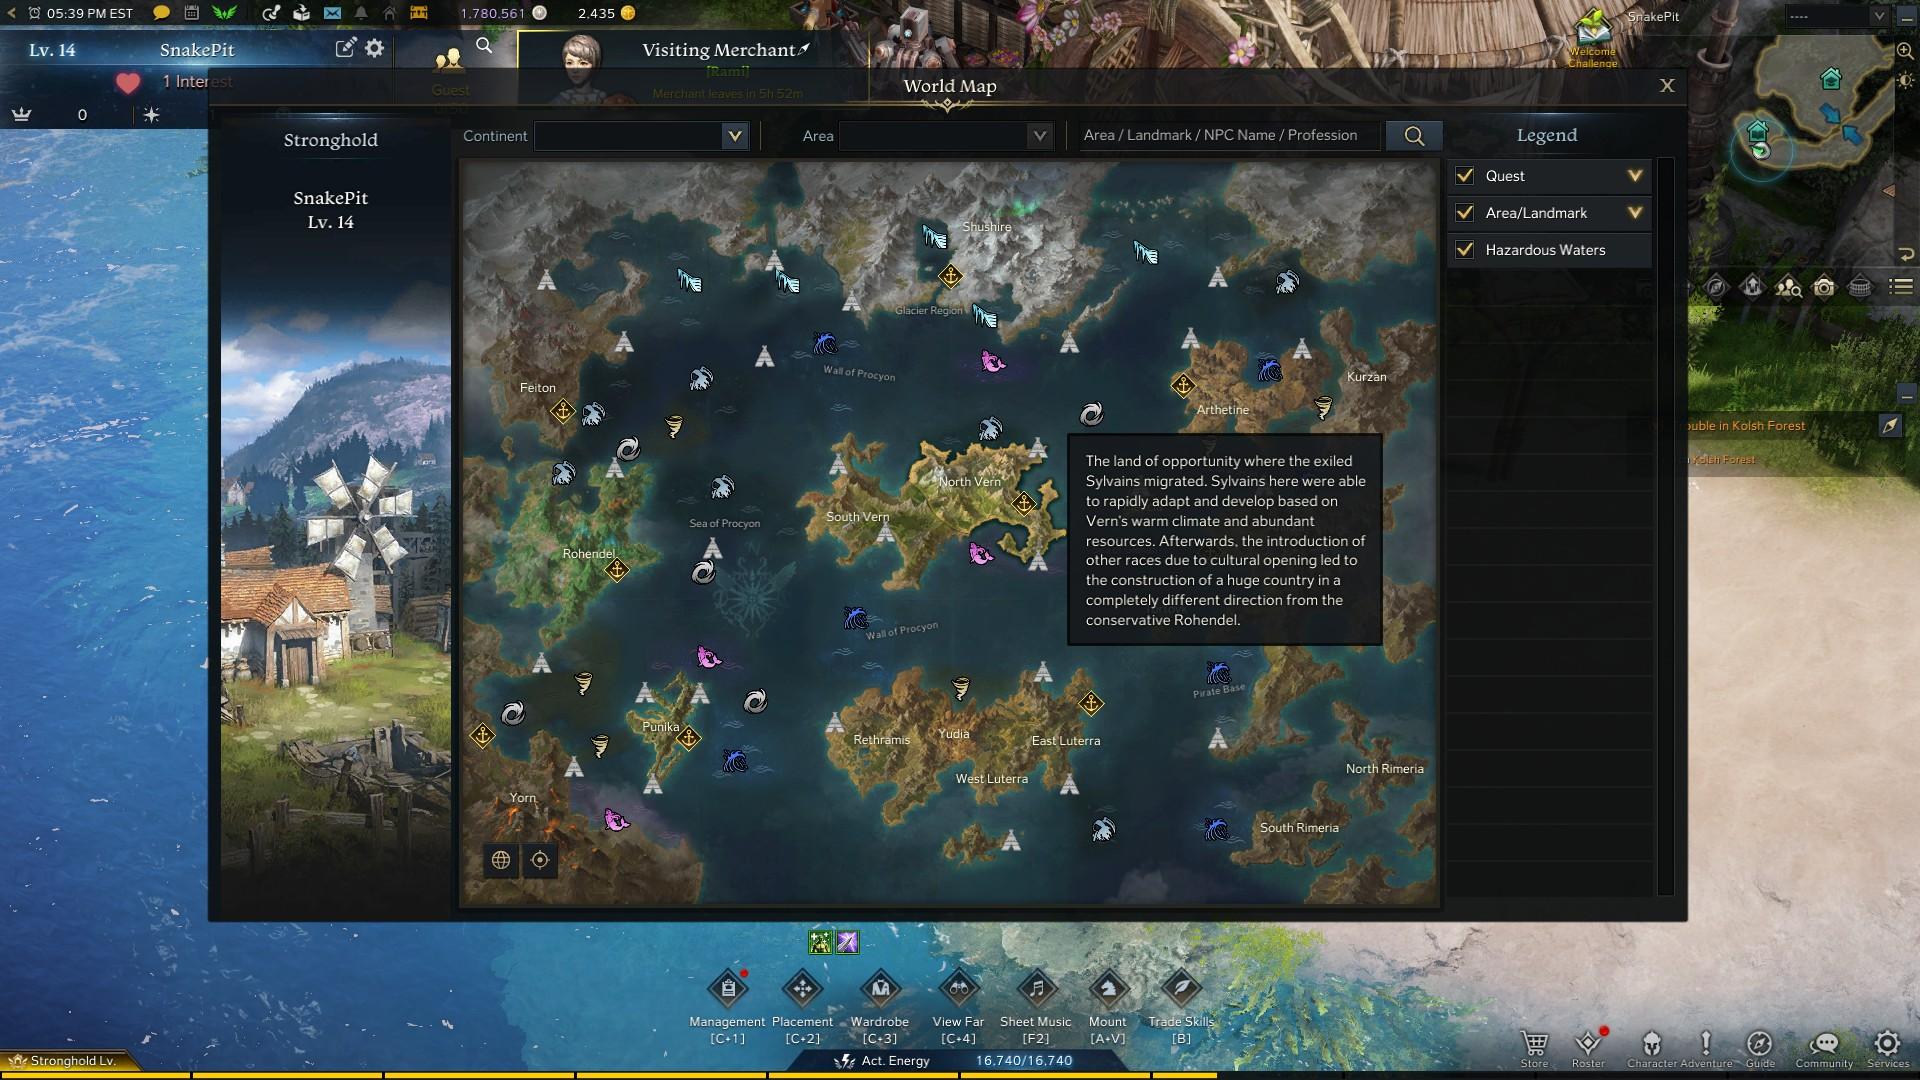
Task: Expand the Quest legend section arrow
Action: coord(1635,176)
